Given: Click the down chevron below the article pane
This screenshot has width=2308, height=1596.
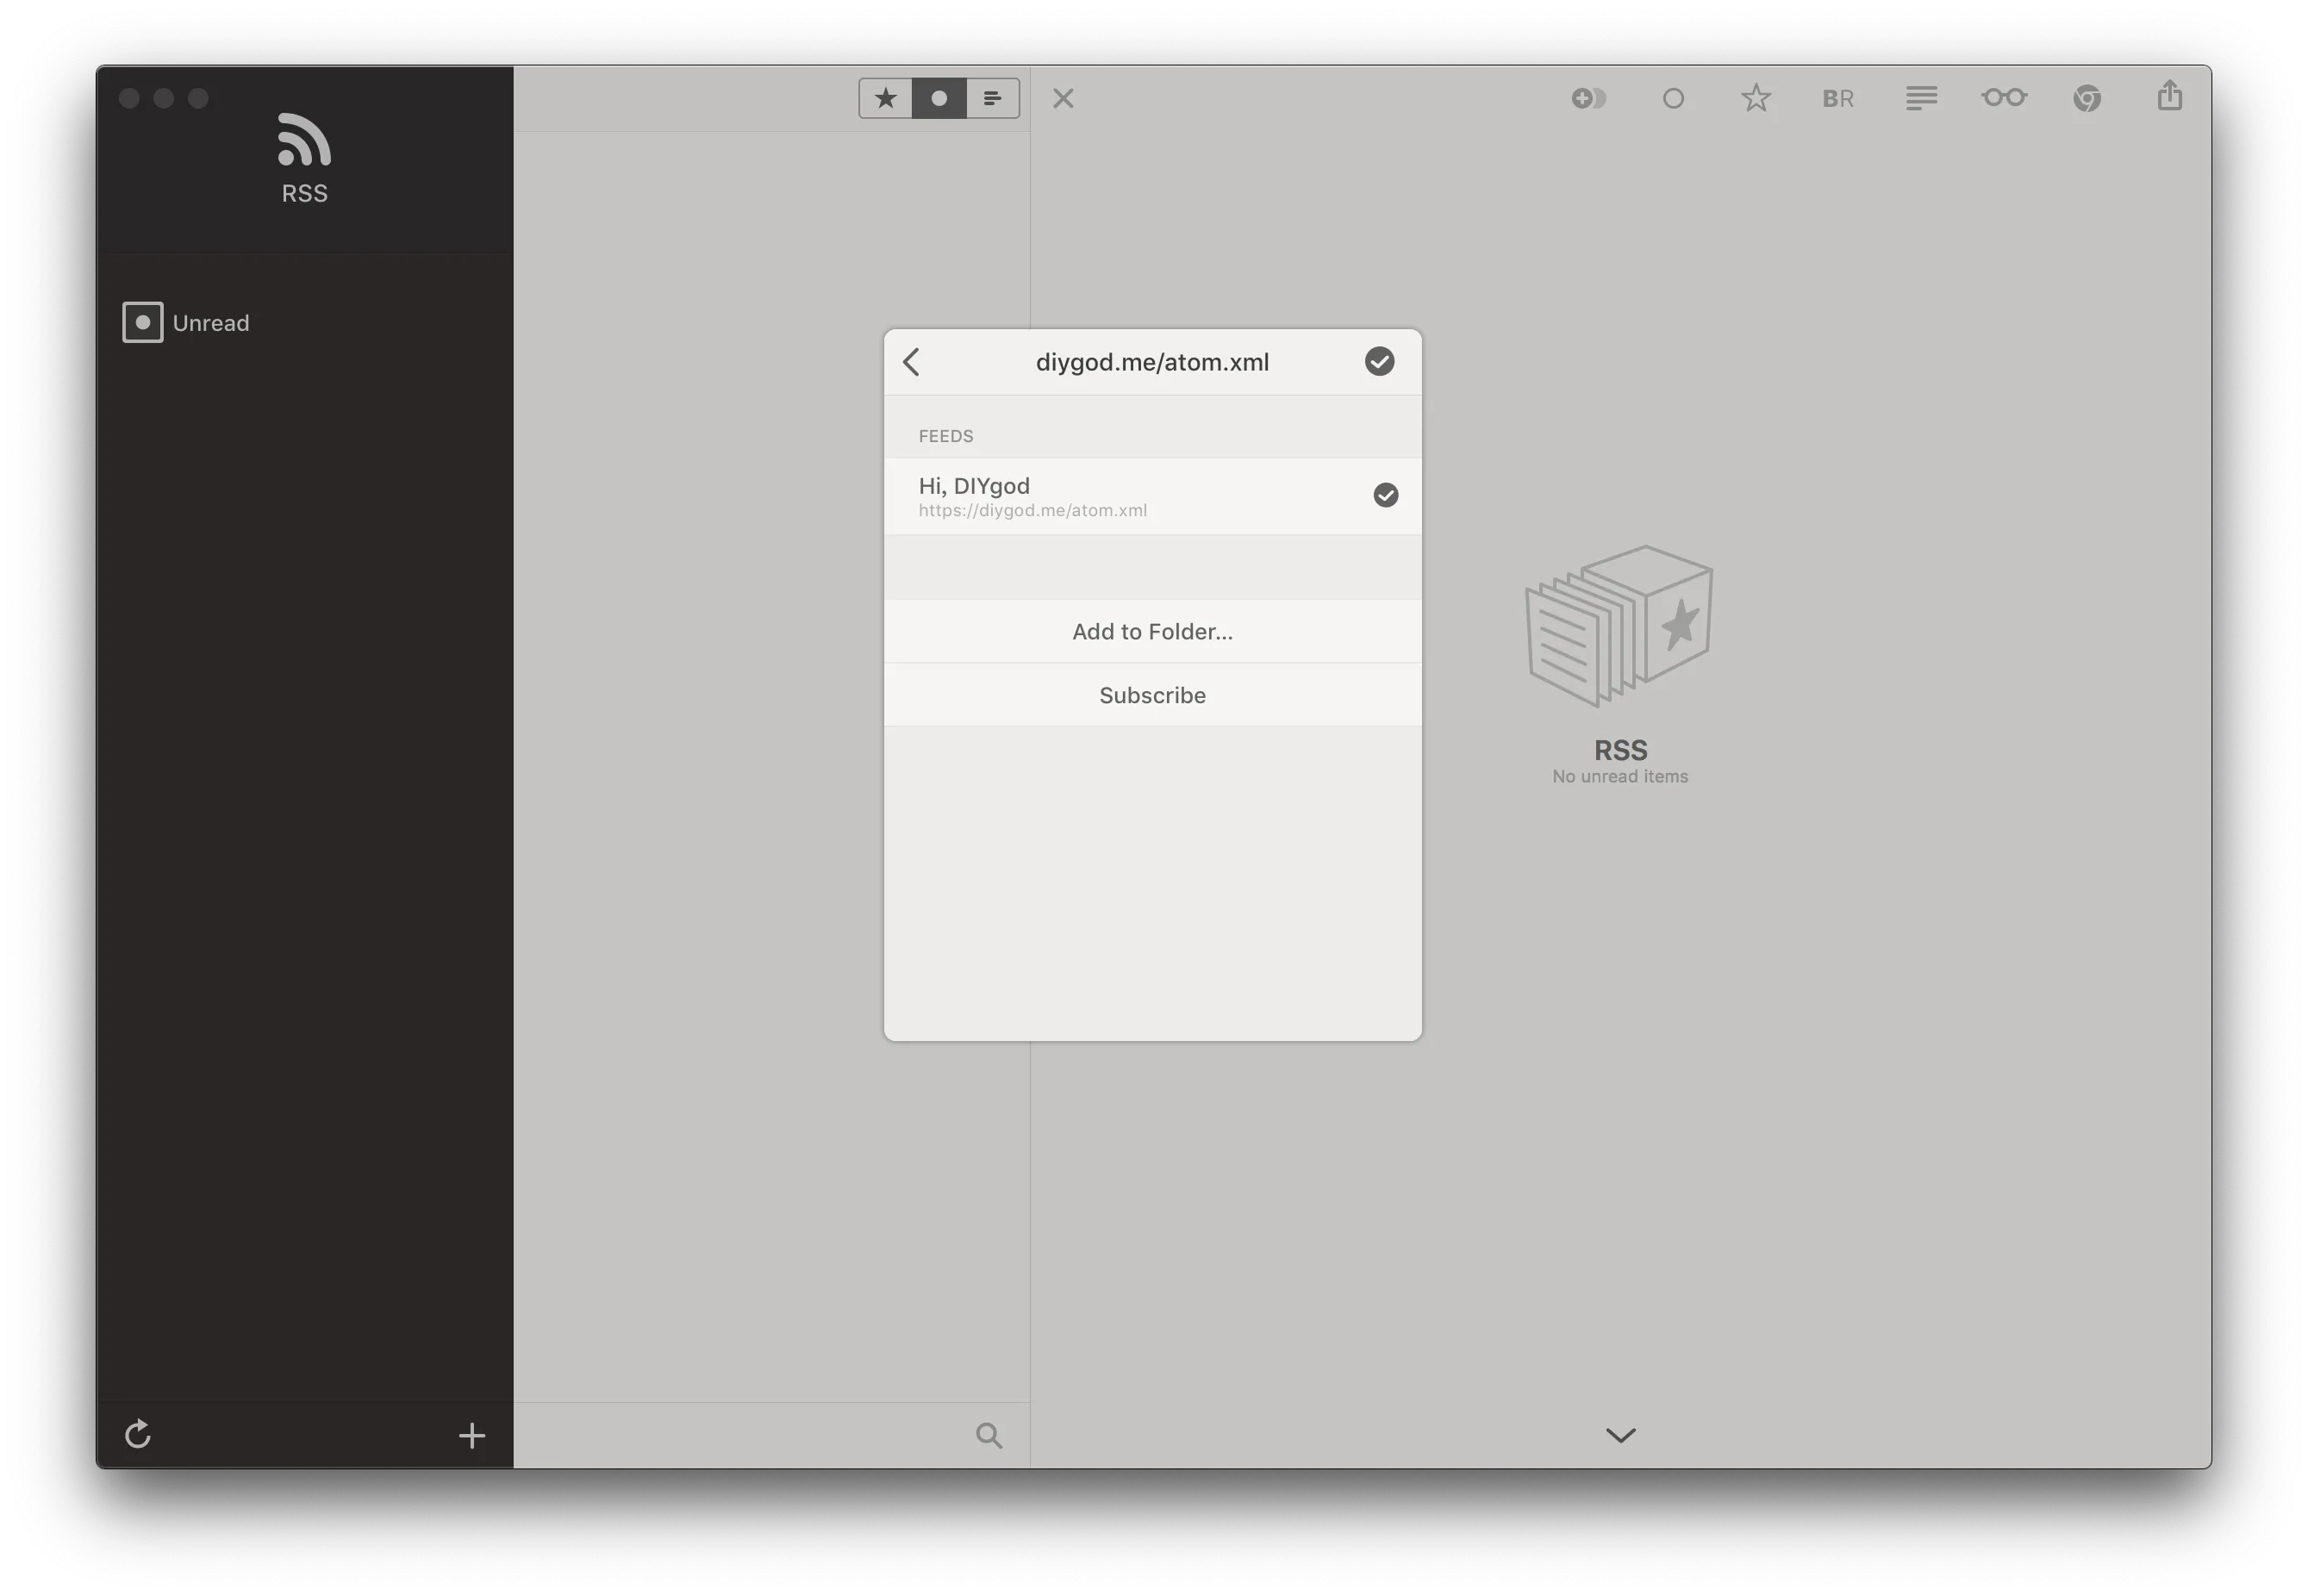Looking at the screenshot, I should [1620, 1435].
